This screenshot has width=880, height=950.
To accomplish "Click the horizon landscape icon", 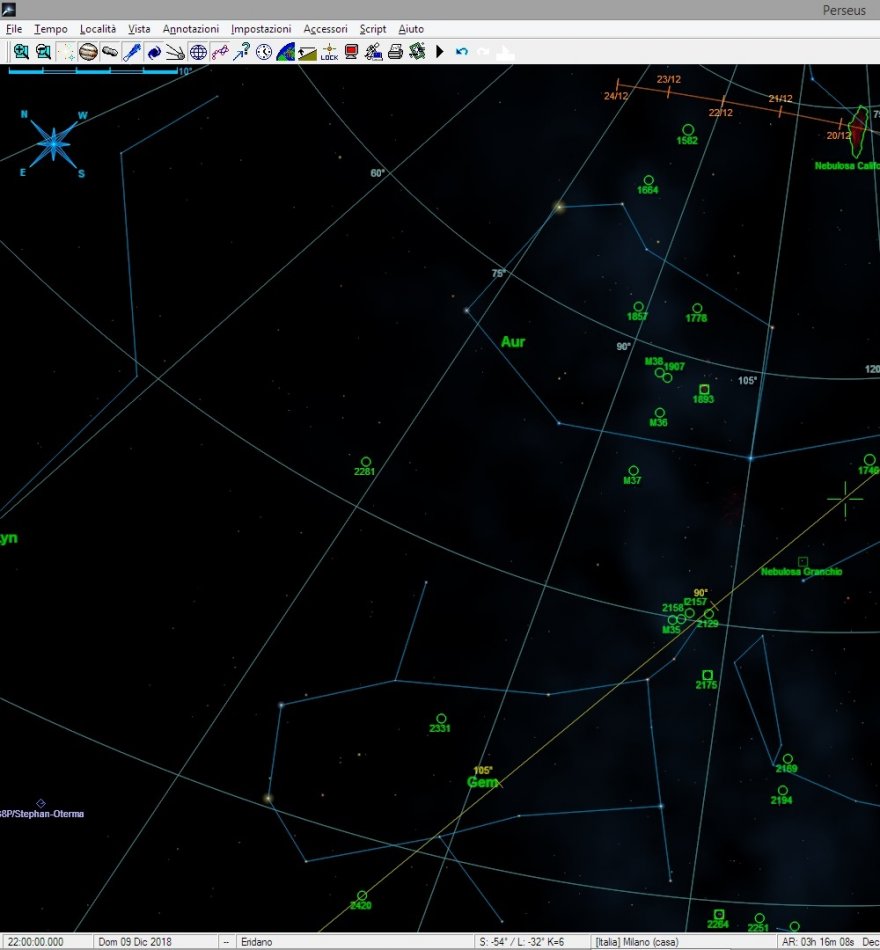I will click(307, 52).
